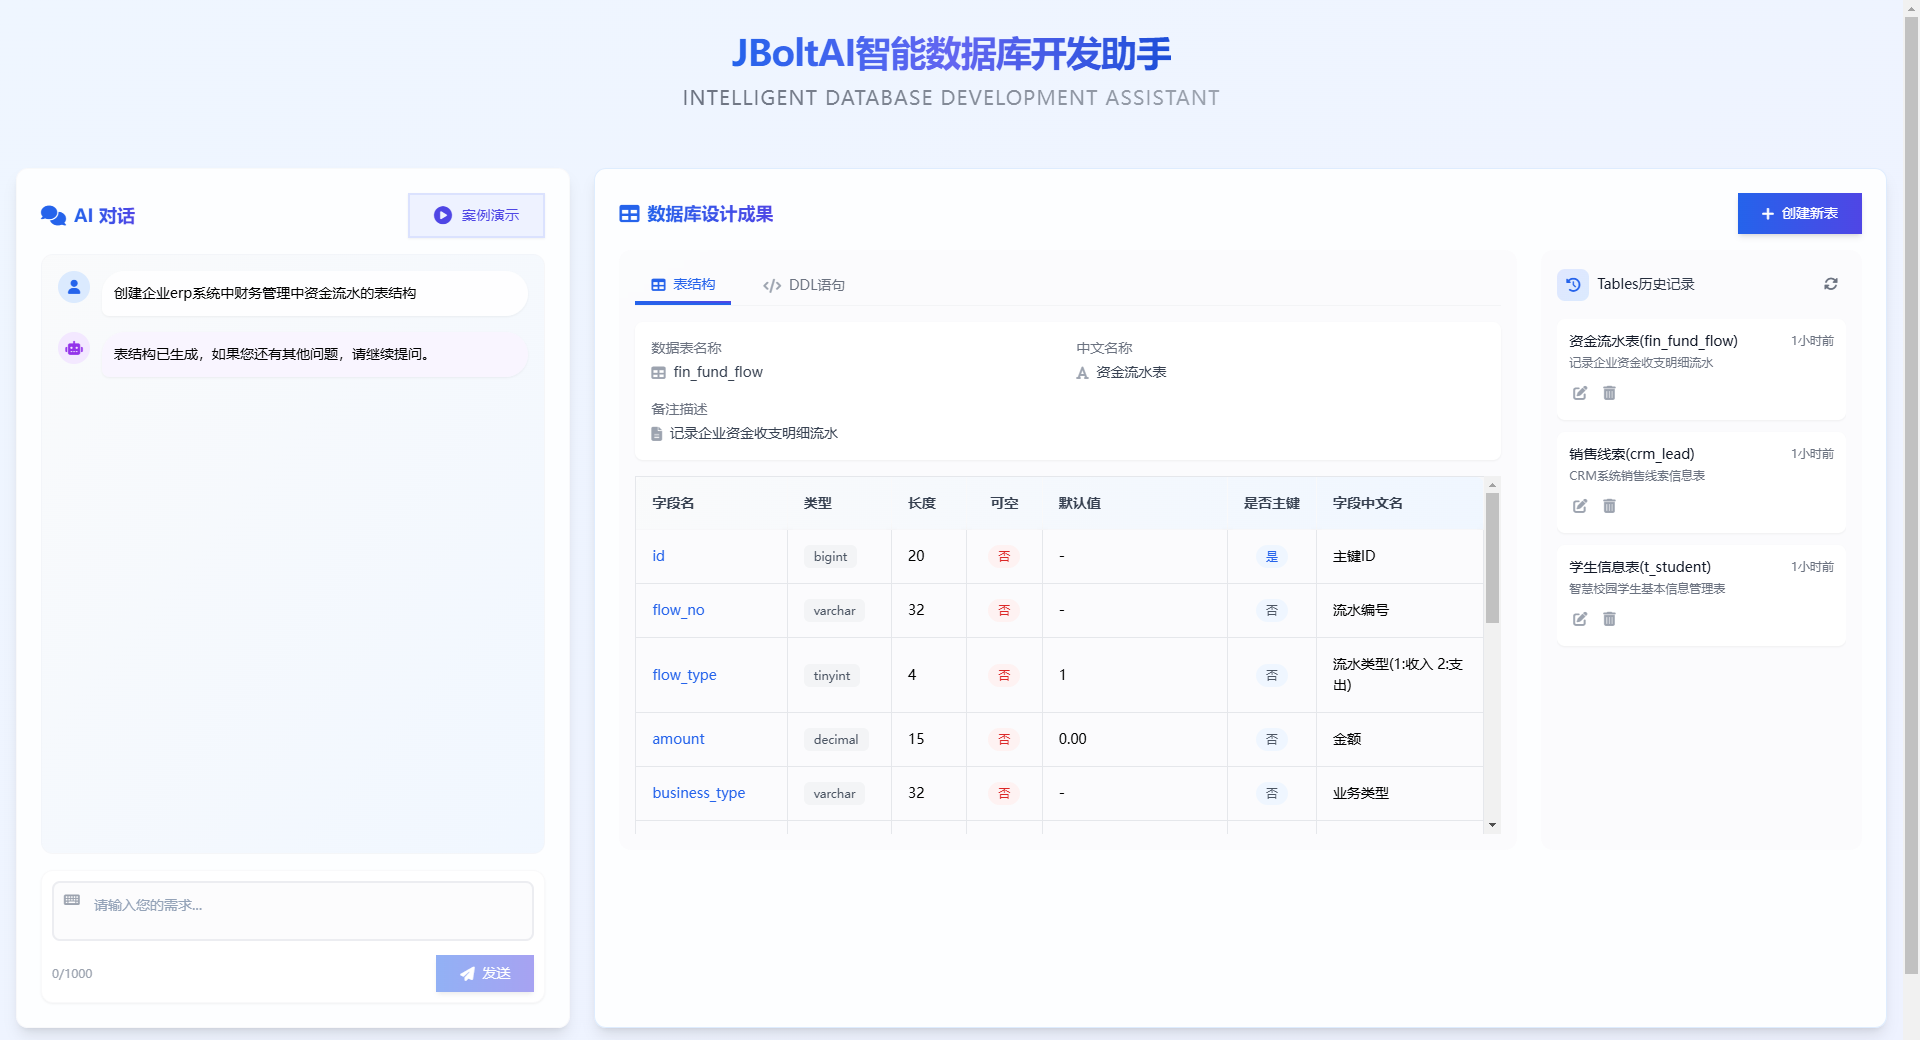Select the 销售线索(crm_lead) history title
Viewport: 1920px width, 1040px height.
1631,454
